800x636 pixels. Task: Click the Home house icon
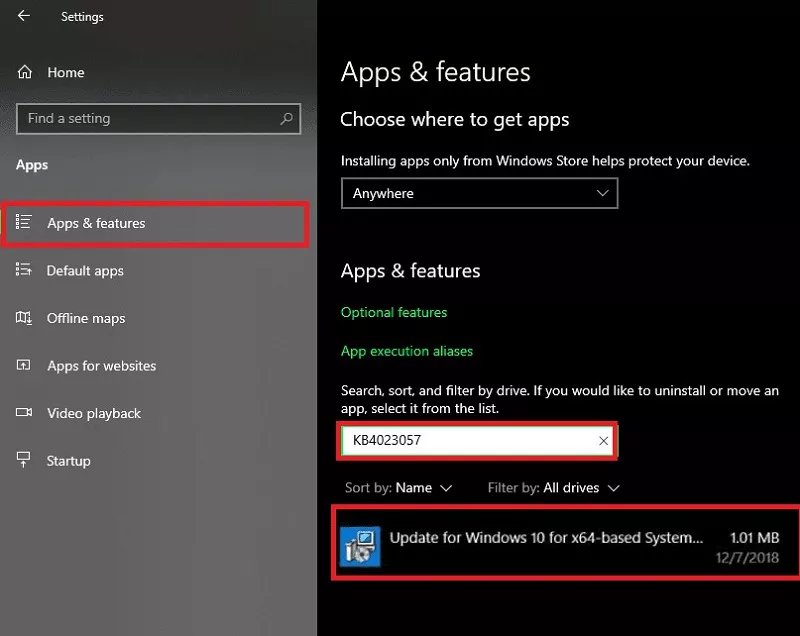point(25,72)
